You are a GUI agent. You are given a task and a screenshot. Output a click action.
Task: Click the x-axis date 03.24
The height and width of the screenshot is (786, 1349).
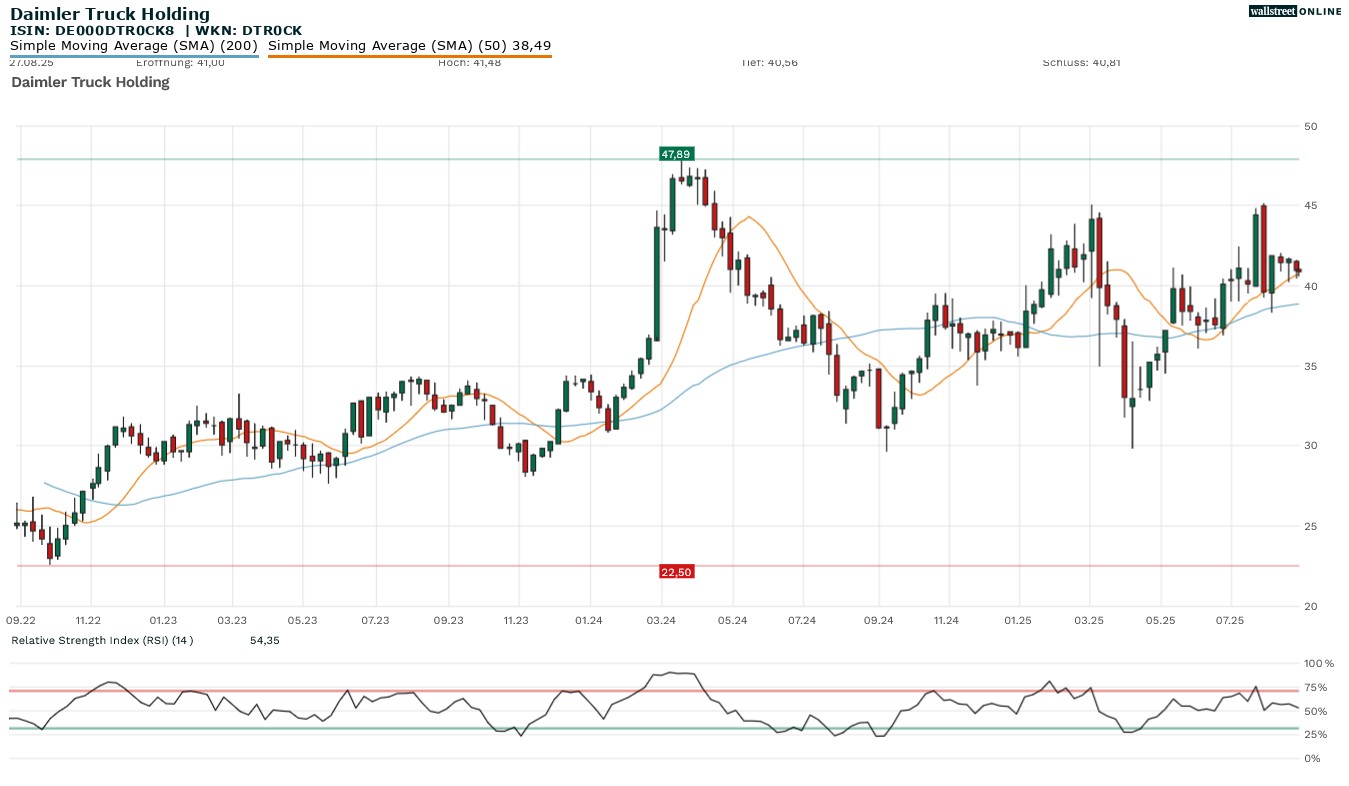[661, 620]
